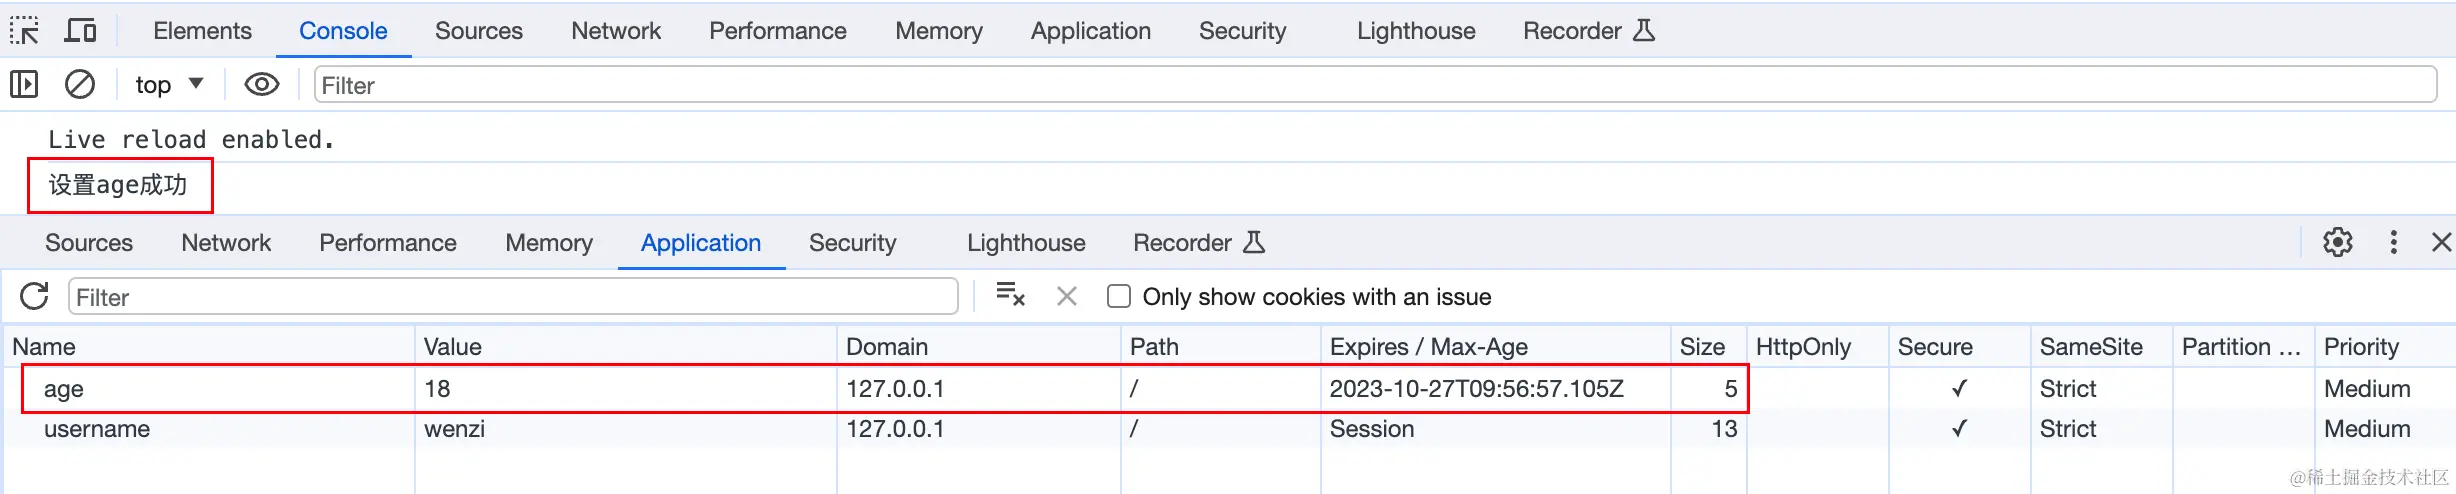Create a live expression using the eye icon
The image size is (2456, 494).
click(262, 85)
